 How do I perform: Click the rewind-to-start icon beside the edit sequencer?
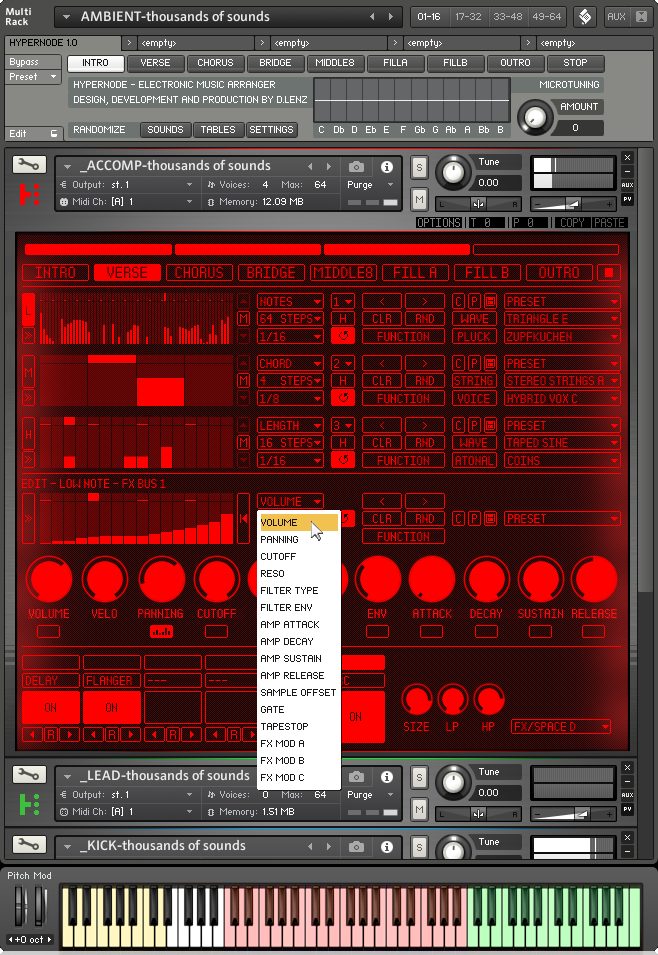243,518
